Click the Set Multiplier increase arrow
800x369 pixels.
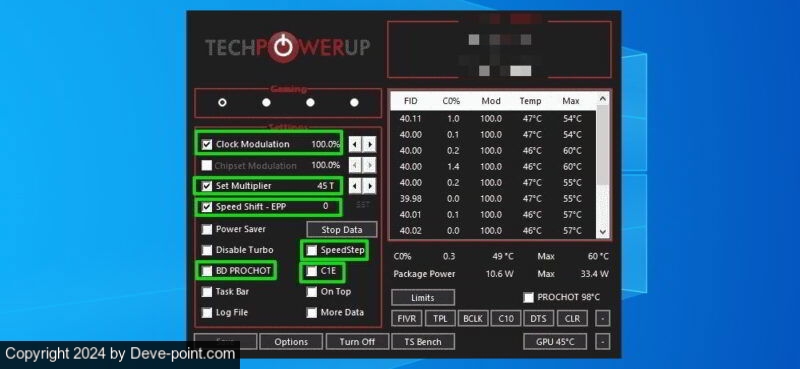click(x=370, y=186)
